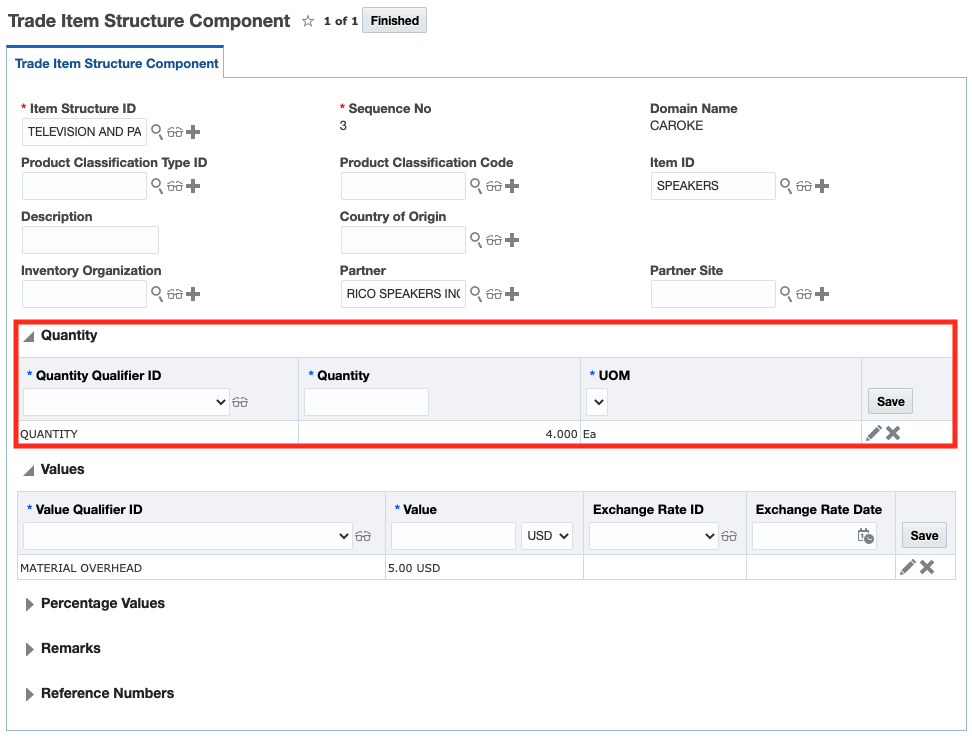Viewport: 972px width, 737px height.
Task: Click into the Description input field
Action: click(x=90, y=240)
